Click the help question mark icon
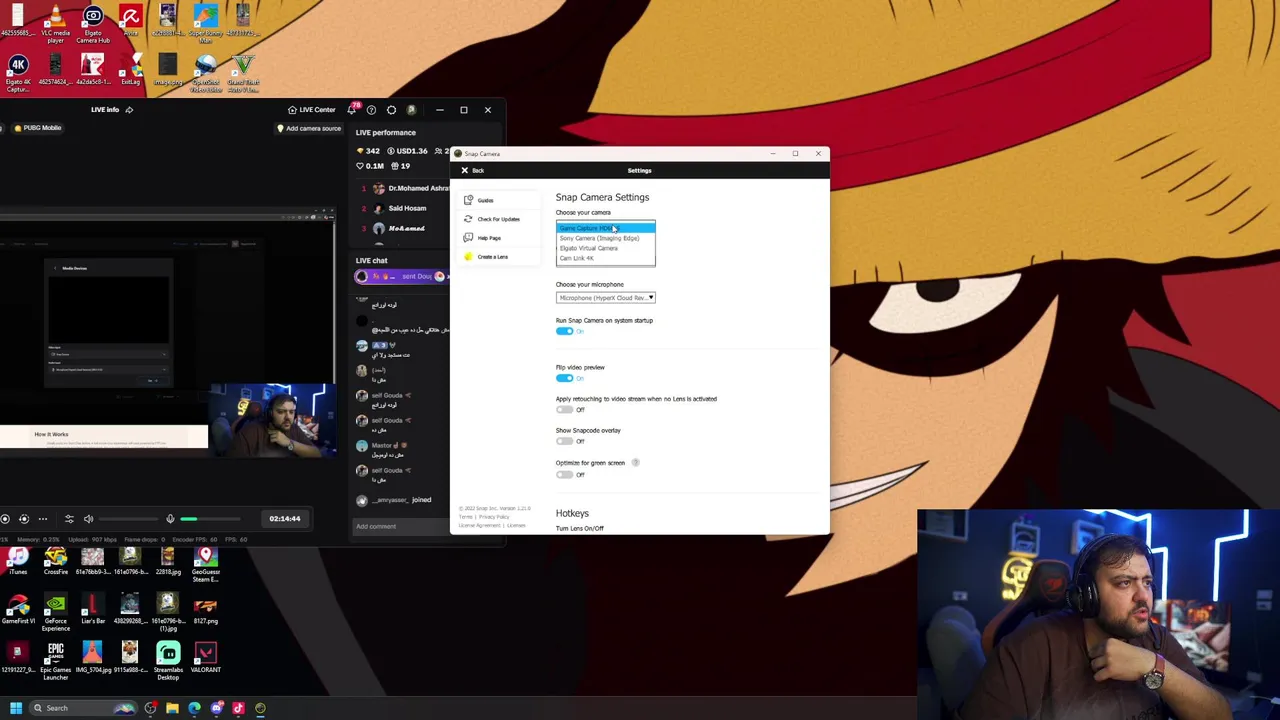1280x720 pixels. point(371,110)
